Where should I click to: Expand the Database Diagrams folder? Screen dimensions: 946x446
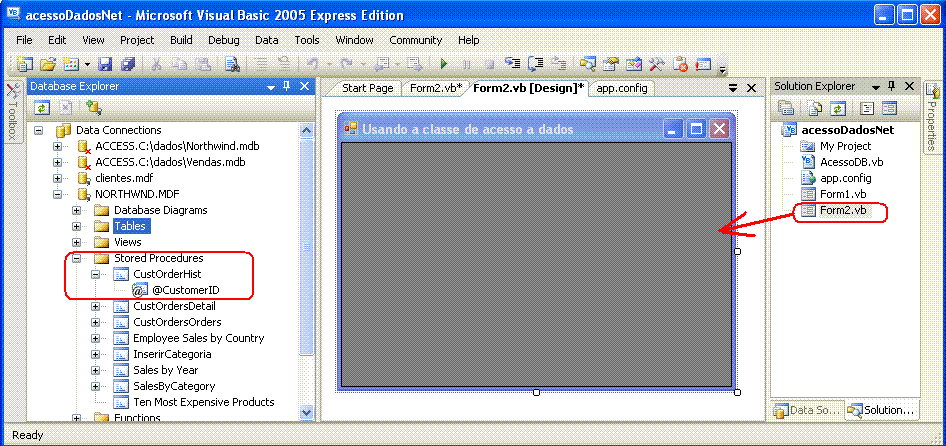click(x=77, y=210)
